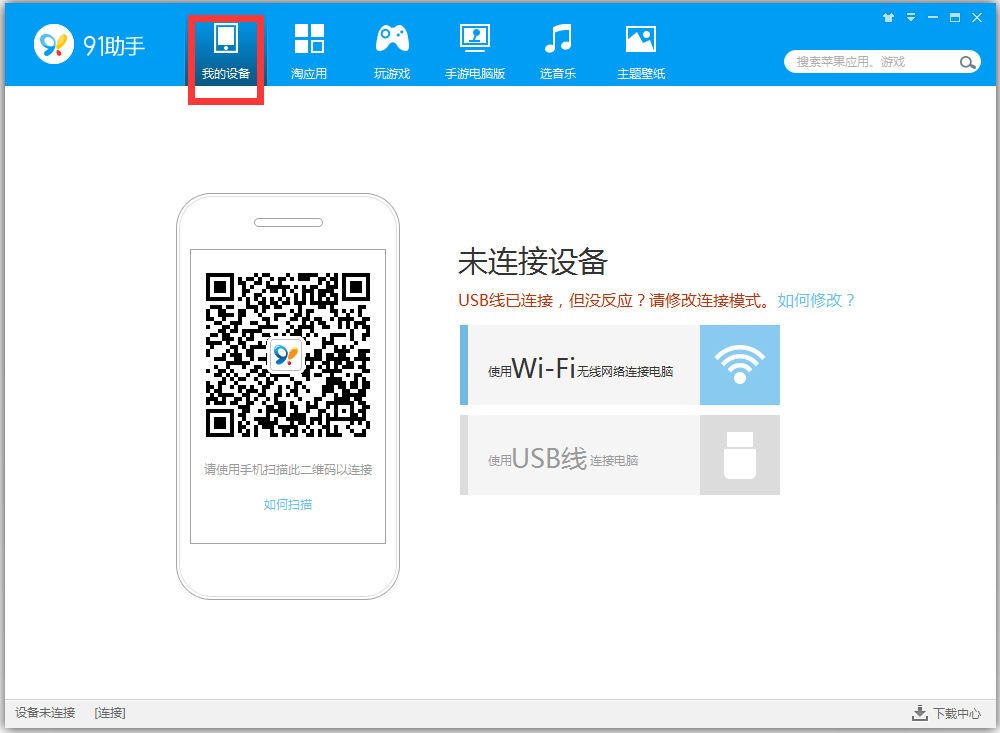Expand the title bar dropdown menu arrow
The width and height of the screenshot is (1000, 733).
click(x=911, y=18)
